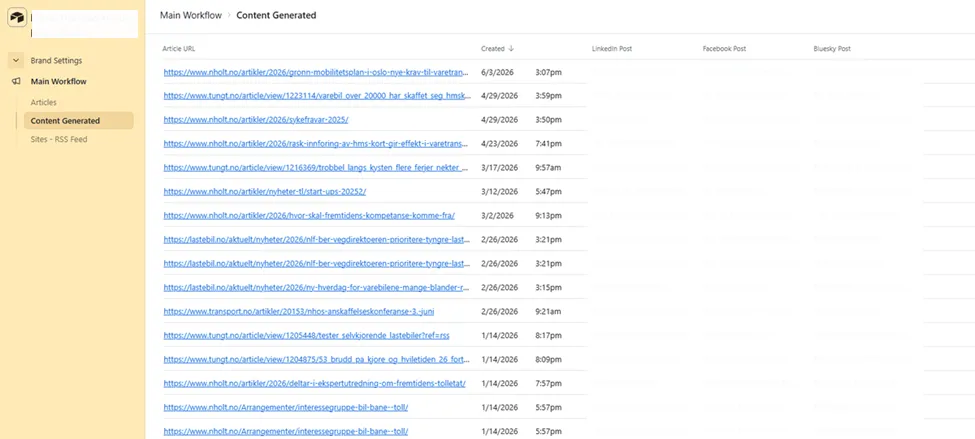Open Brand Settings in the sidebar
This screenshot has height=439, width=975.
click(x=56, y=60)
